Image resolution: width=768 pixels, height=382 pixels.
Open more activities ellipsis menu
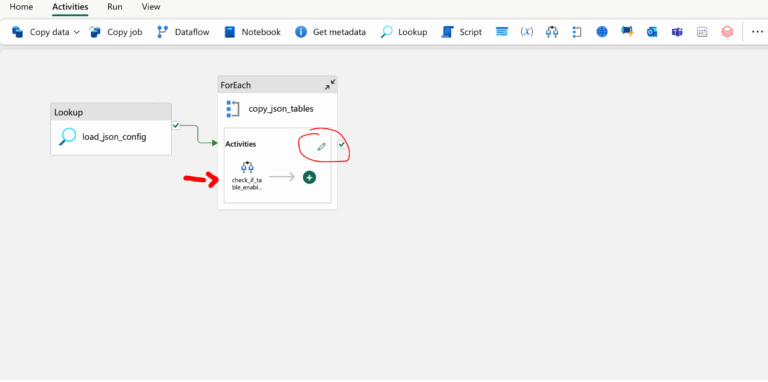[757, 32]
